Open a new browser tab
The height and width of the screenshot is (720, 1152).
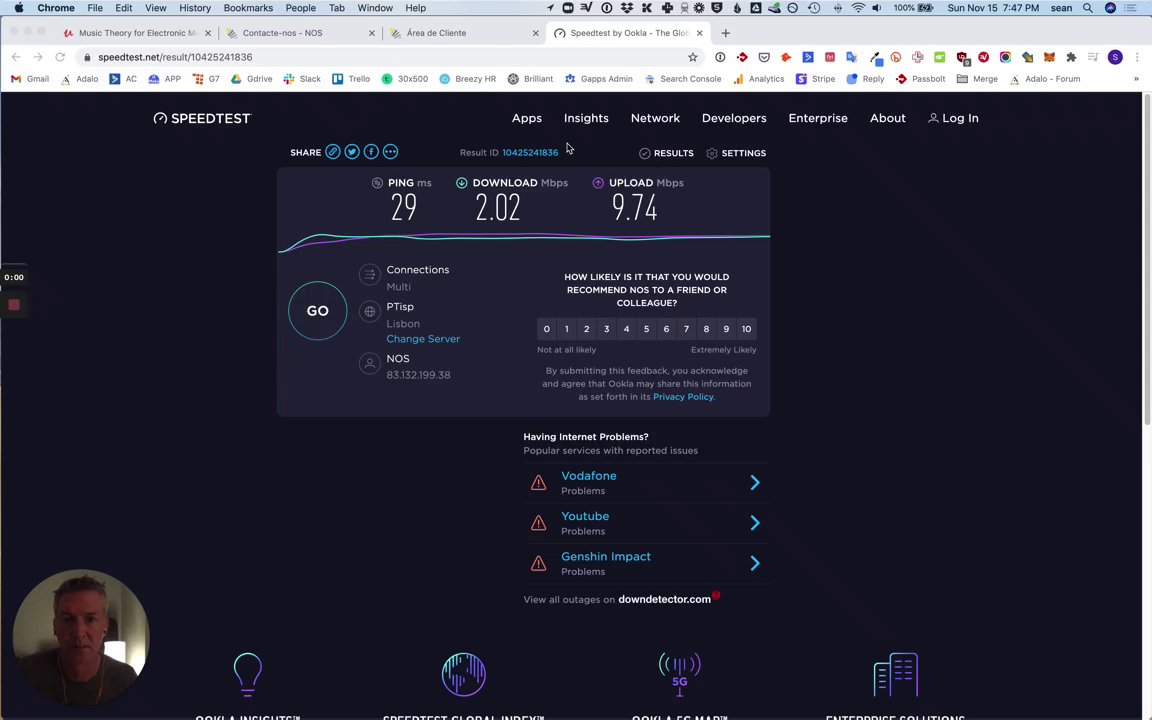click(x=726, y=33)
